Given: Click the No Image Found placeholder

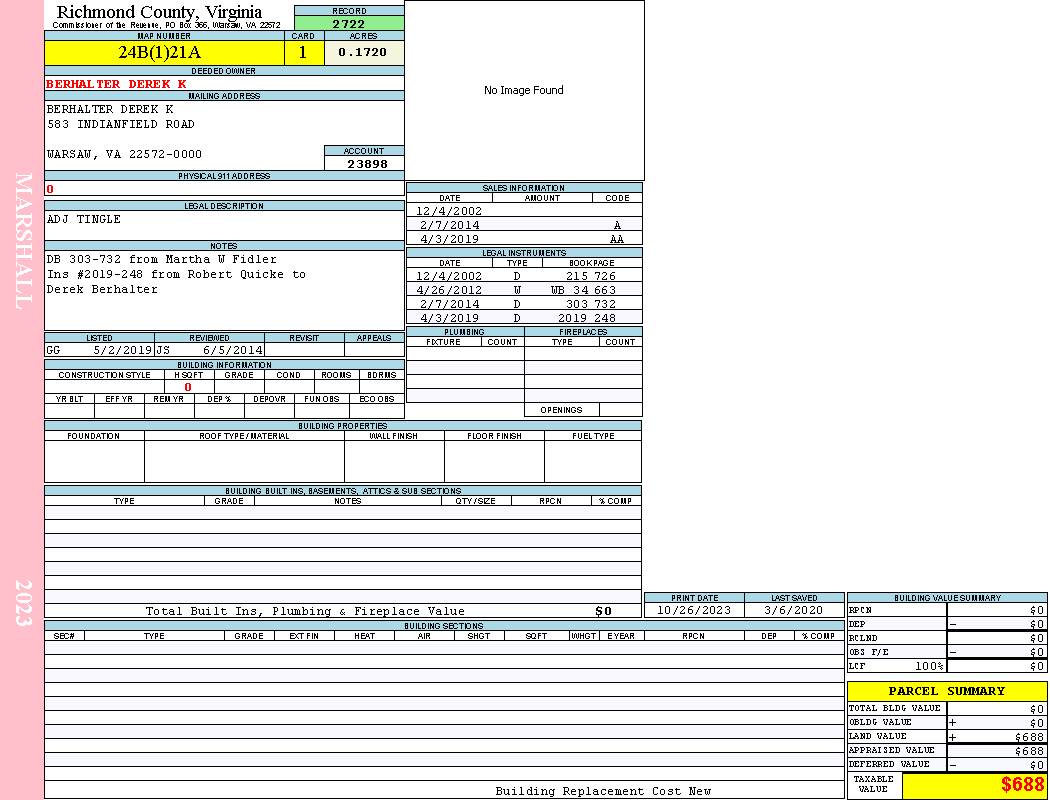Looking at the screenshot, I should click(x=523, y=90).
